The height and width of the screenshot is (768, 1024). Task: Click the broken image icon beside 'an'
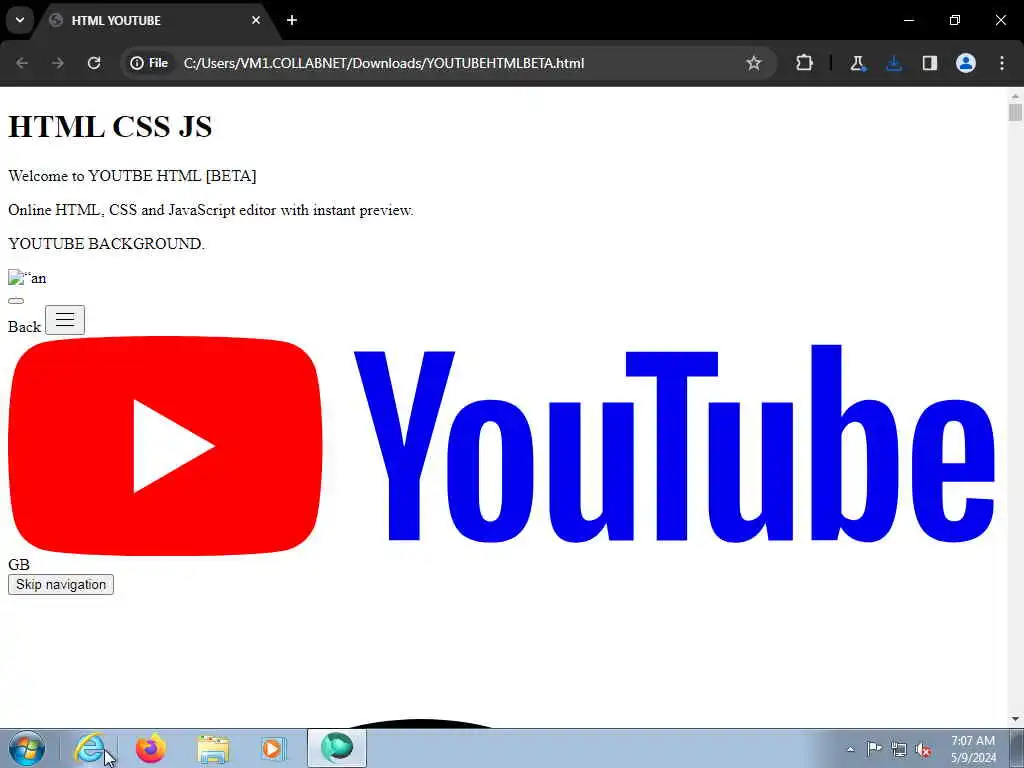click(x=16, y=278)
